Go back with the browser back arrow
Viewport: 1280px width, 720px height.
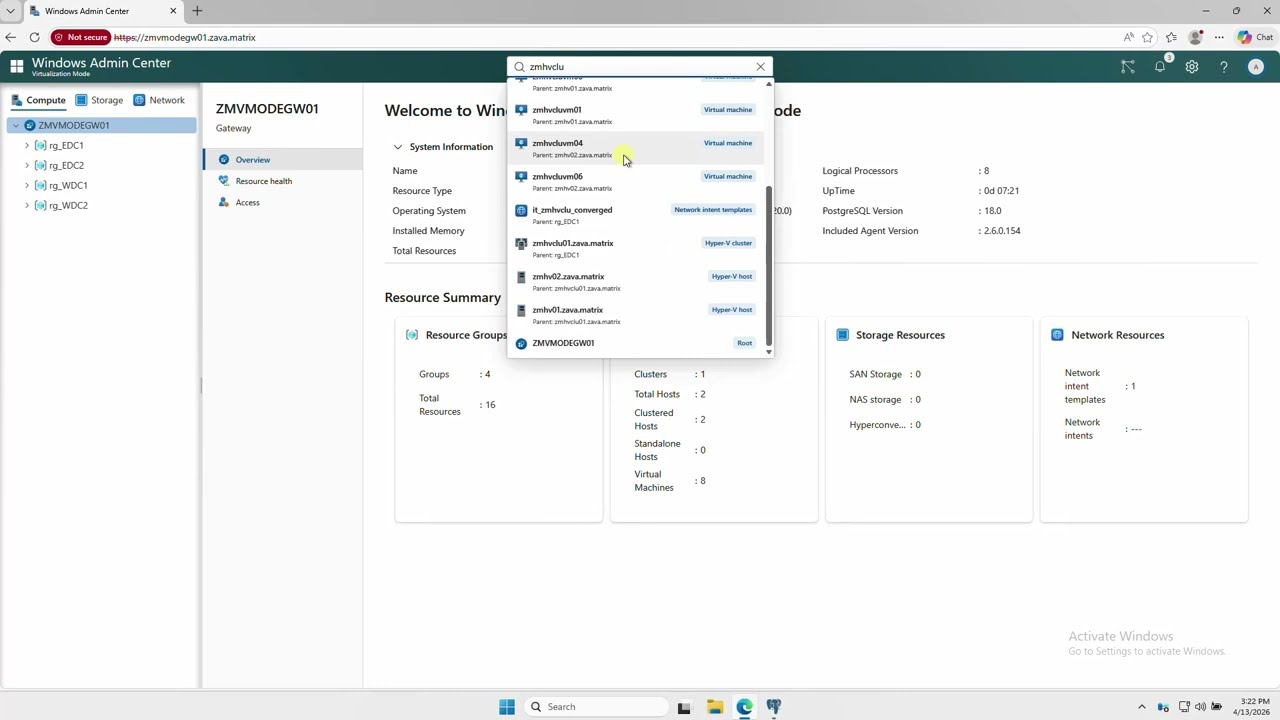(x=11, y=37)
